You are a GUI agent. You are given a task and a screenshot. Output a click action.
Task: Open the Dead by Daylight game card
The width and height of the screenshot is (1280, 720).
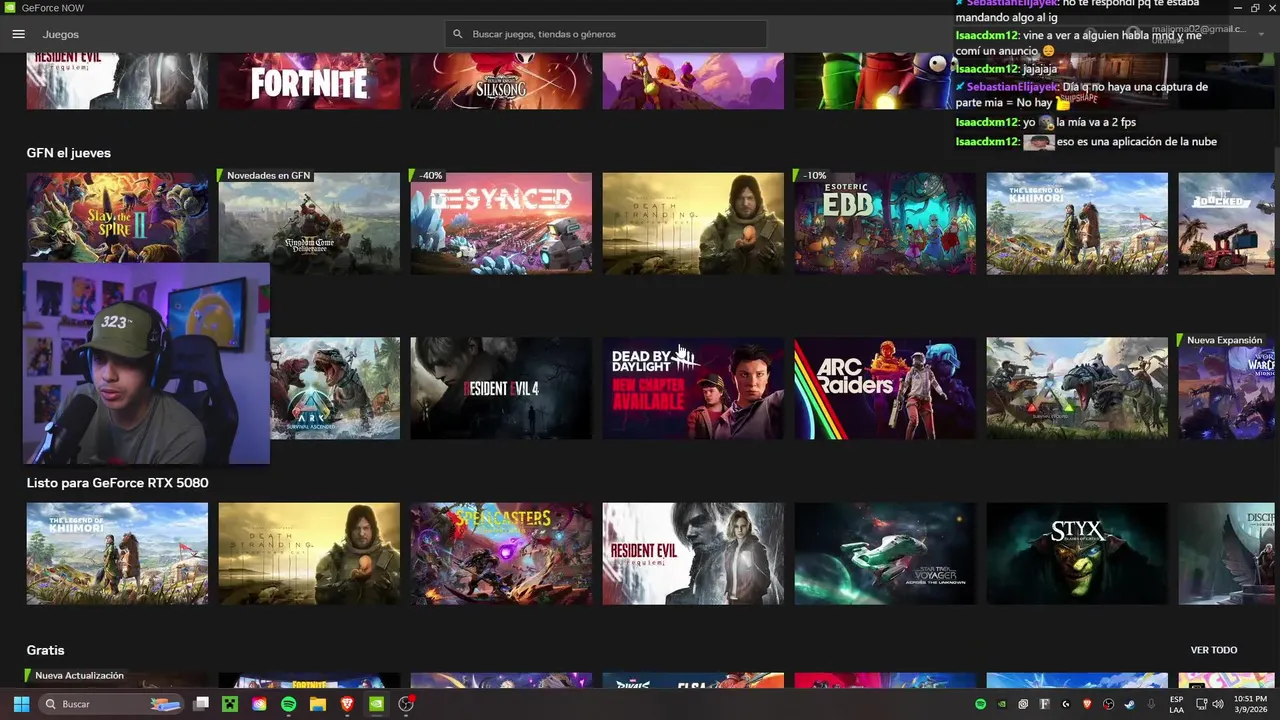(693, 388)
